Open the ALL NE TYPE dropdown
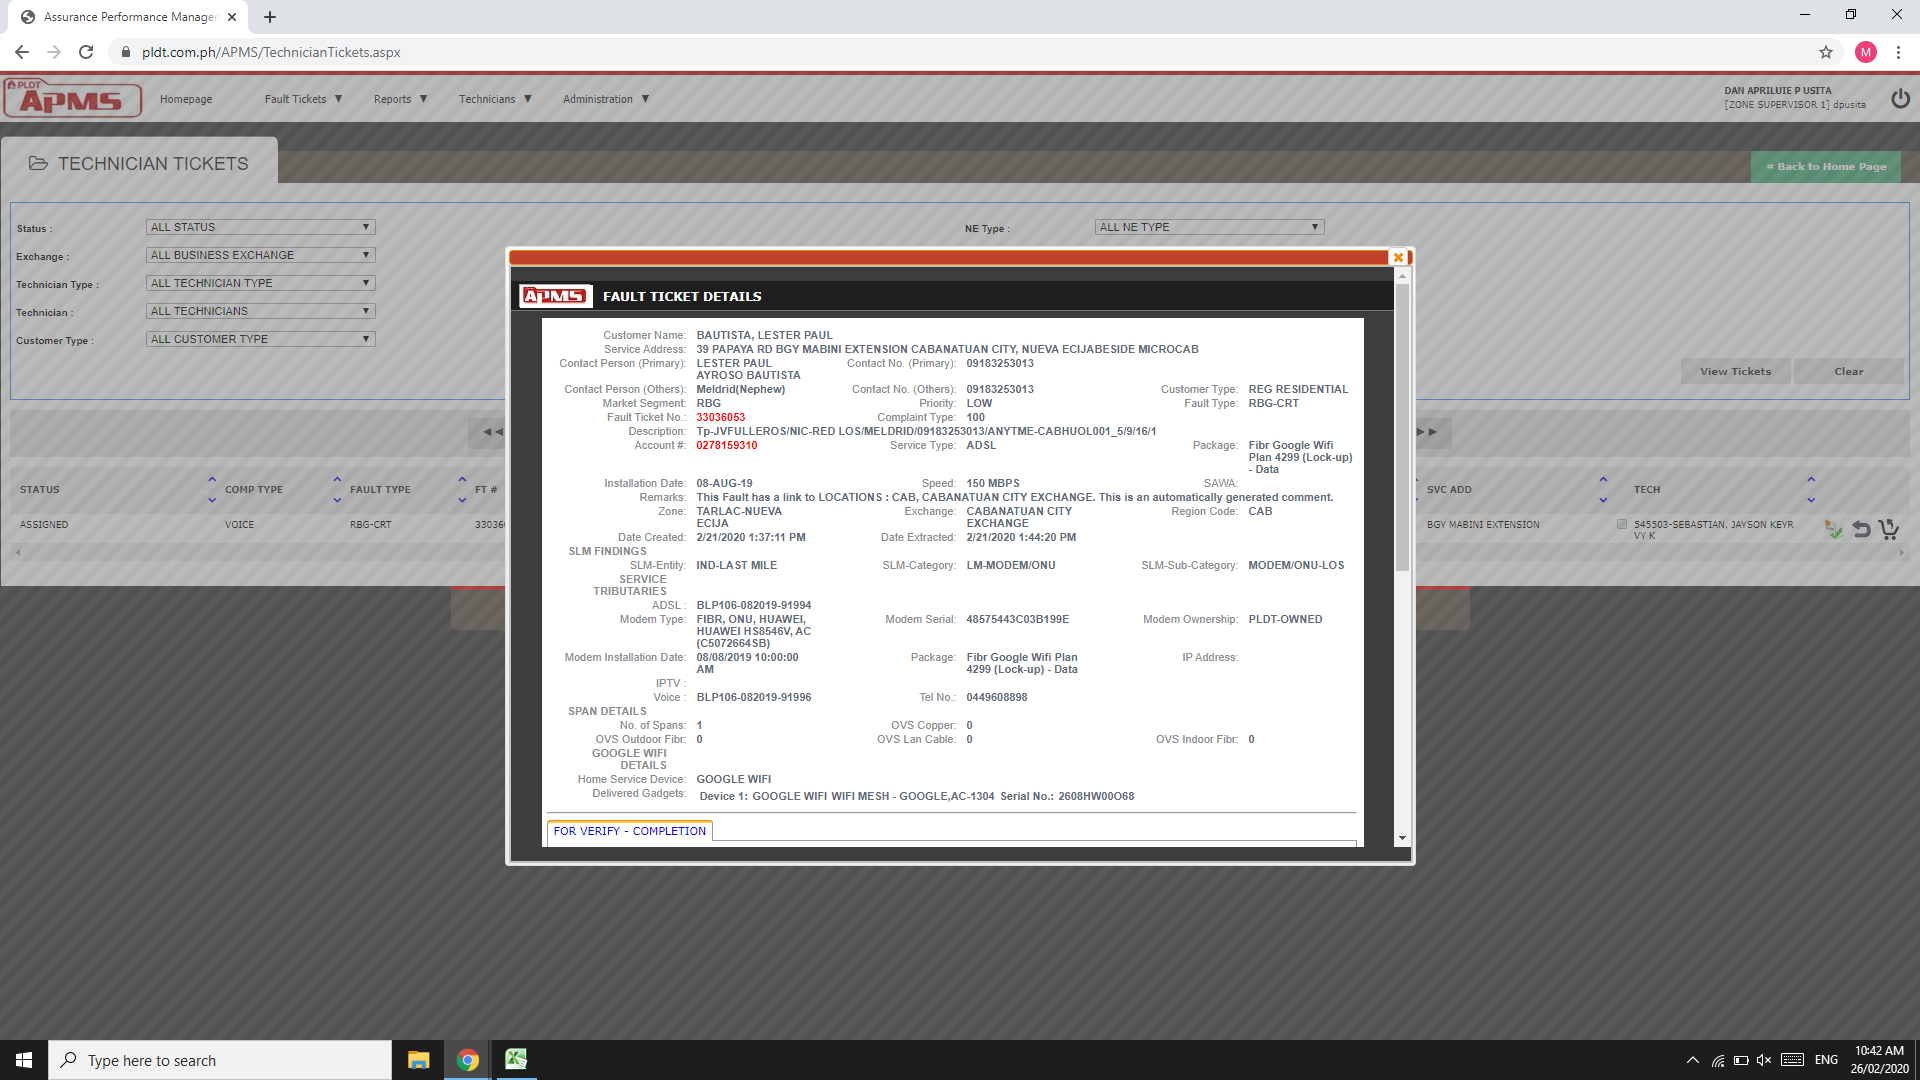1920x1080 pixels. click(x=1209, y=227)
